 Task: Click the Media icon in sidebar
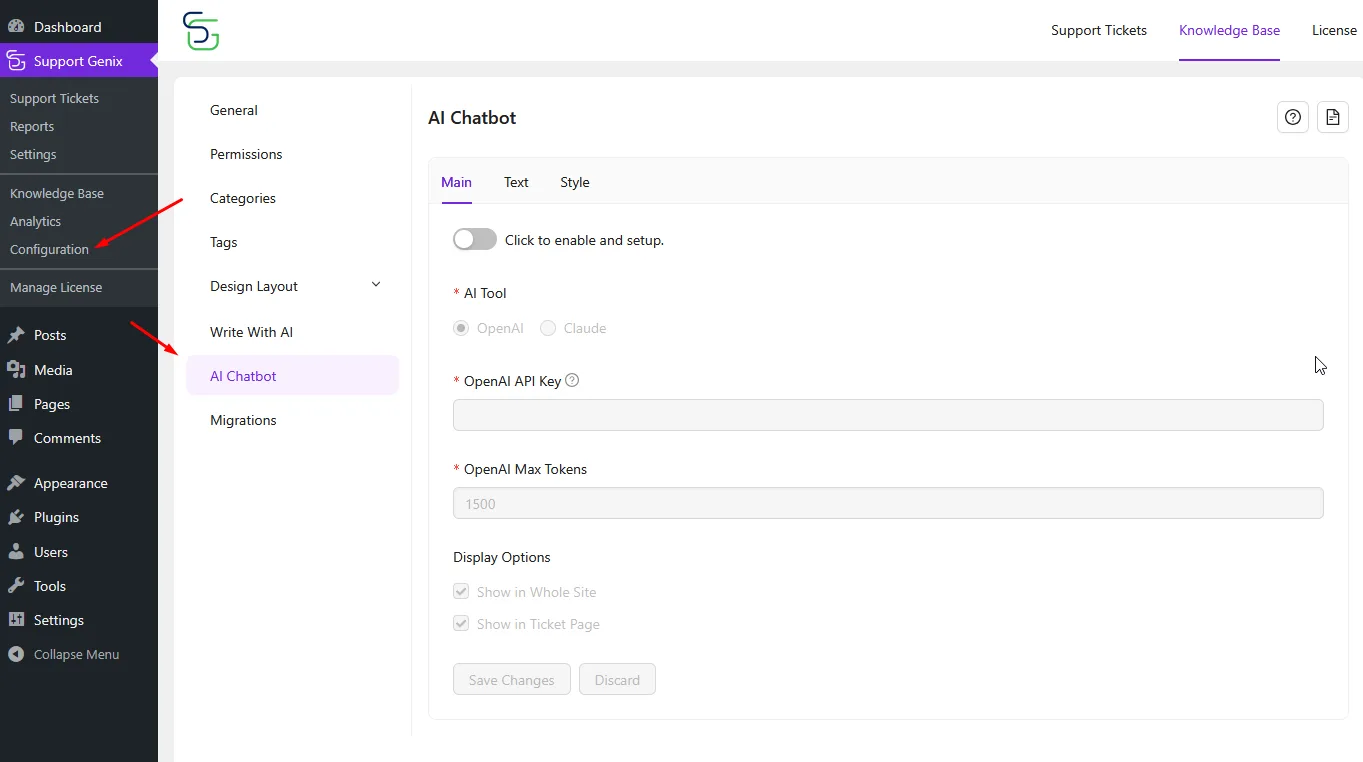[16, 370]
